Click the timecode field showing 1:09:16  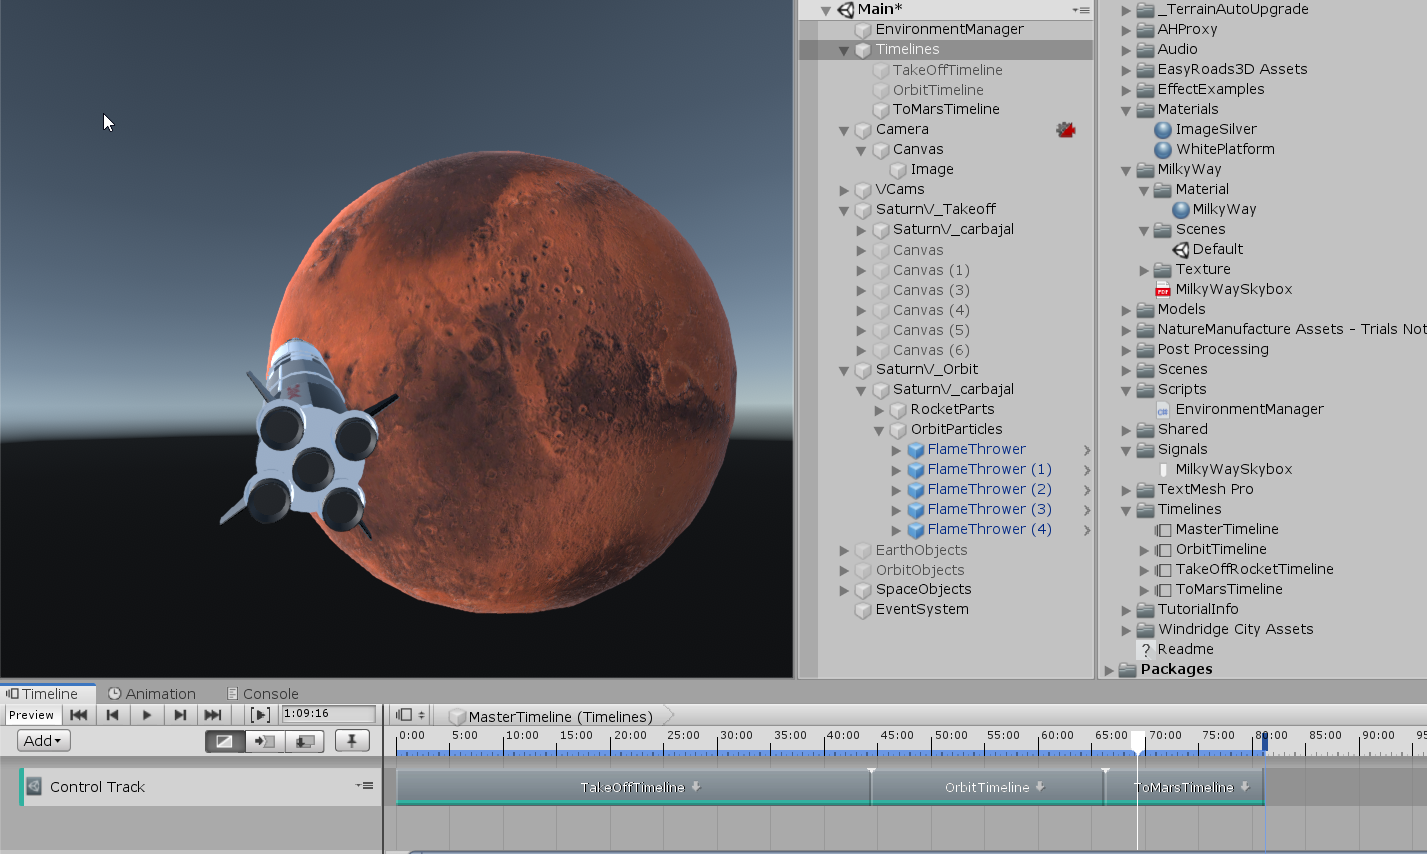click(328, 714)
